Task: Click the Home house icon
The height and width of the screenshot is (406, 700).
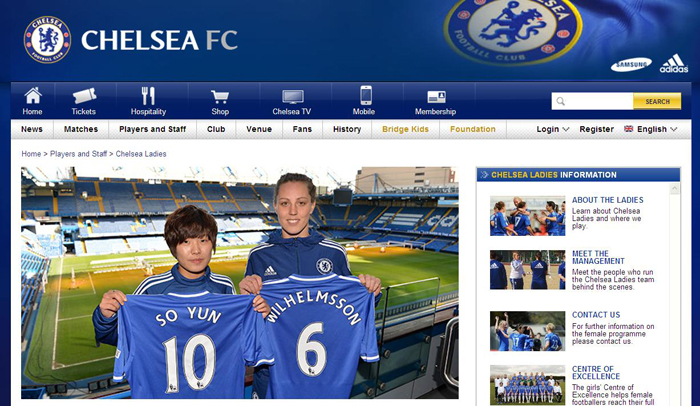Action: [33, 96]
